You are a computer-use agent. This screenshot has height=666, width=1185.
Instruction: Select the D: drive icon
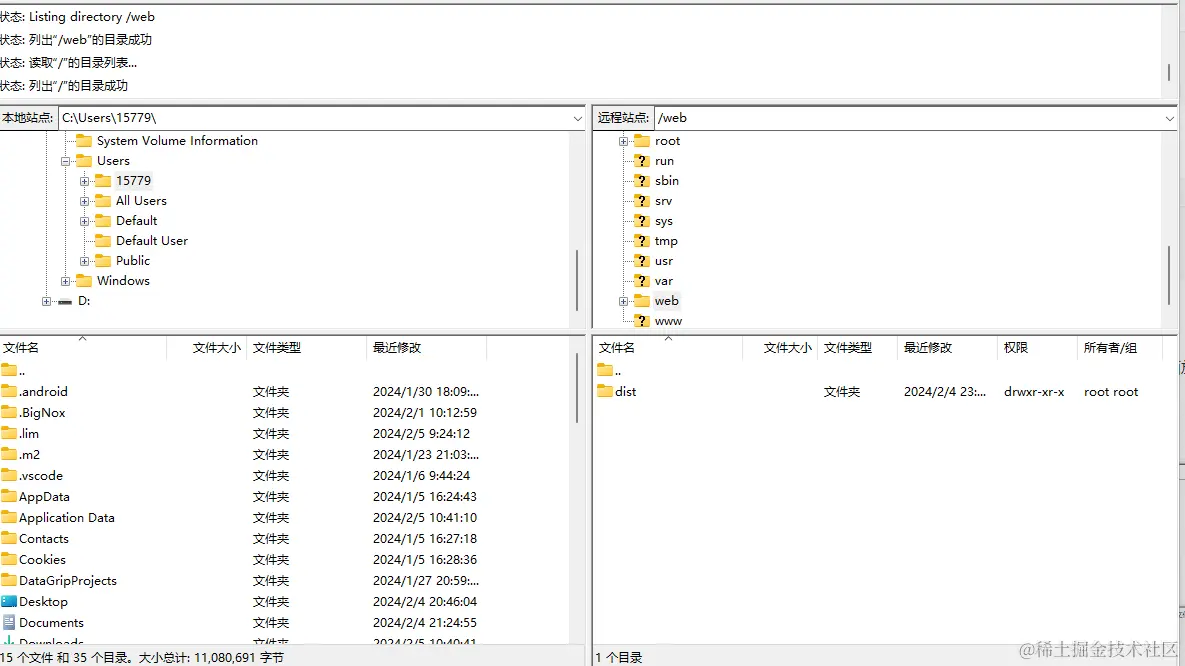pos(65,301)
